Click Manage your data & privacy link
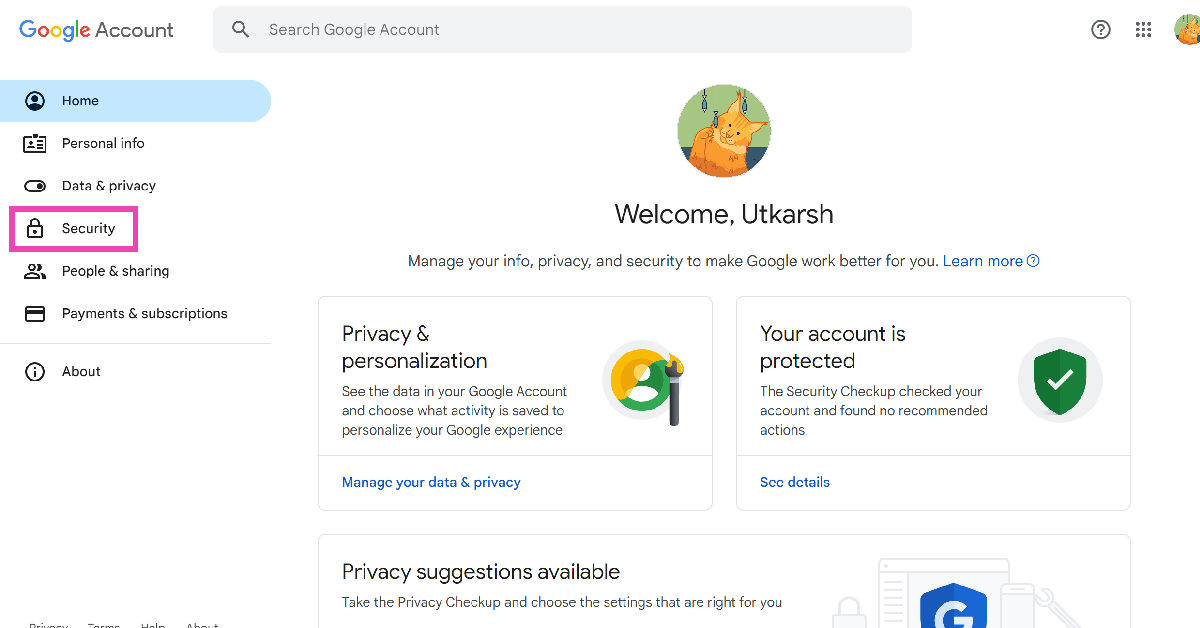 [x=431, y=482]
